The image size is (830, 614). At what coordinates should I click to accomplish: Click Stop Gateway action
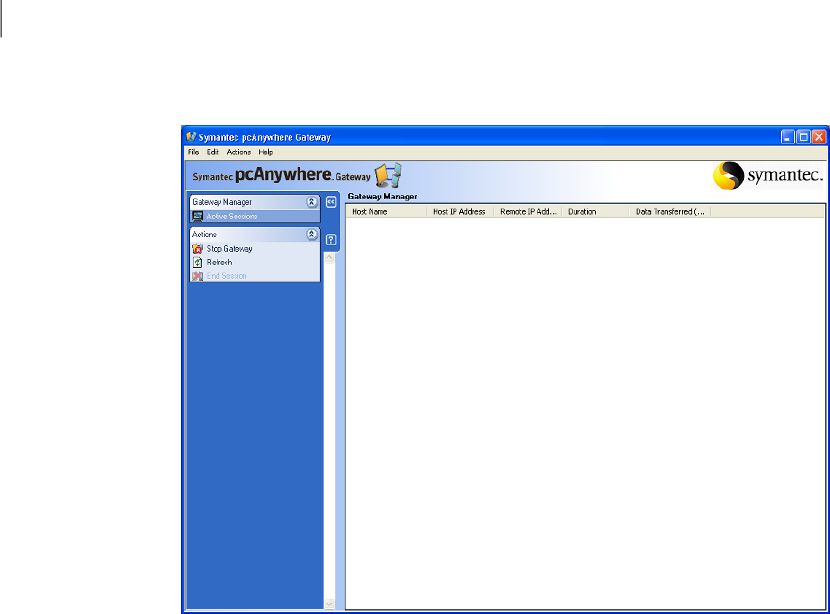(229, 248)
